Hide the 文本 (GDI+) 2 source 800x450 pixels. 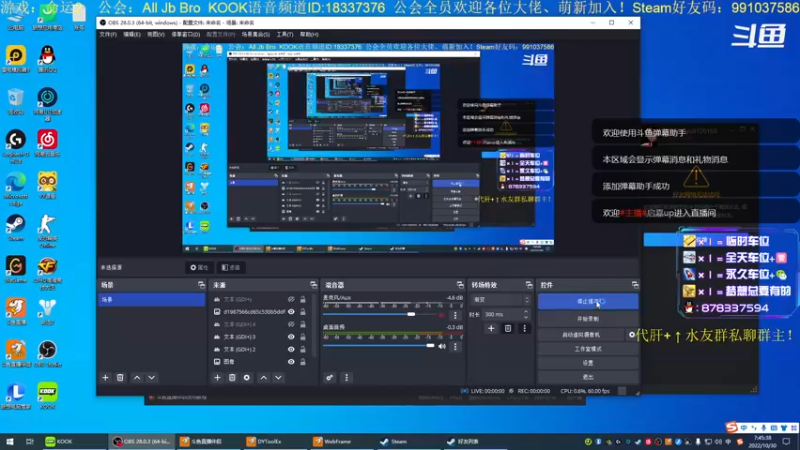291,349
